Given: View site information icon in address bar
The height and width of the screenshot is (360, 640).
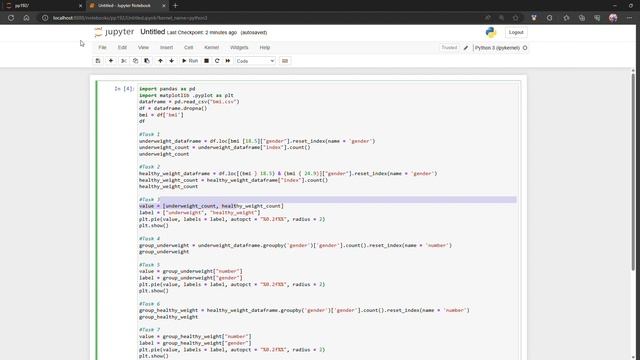Looking at the screenshot, I should coord(45,18).
